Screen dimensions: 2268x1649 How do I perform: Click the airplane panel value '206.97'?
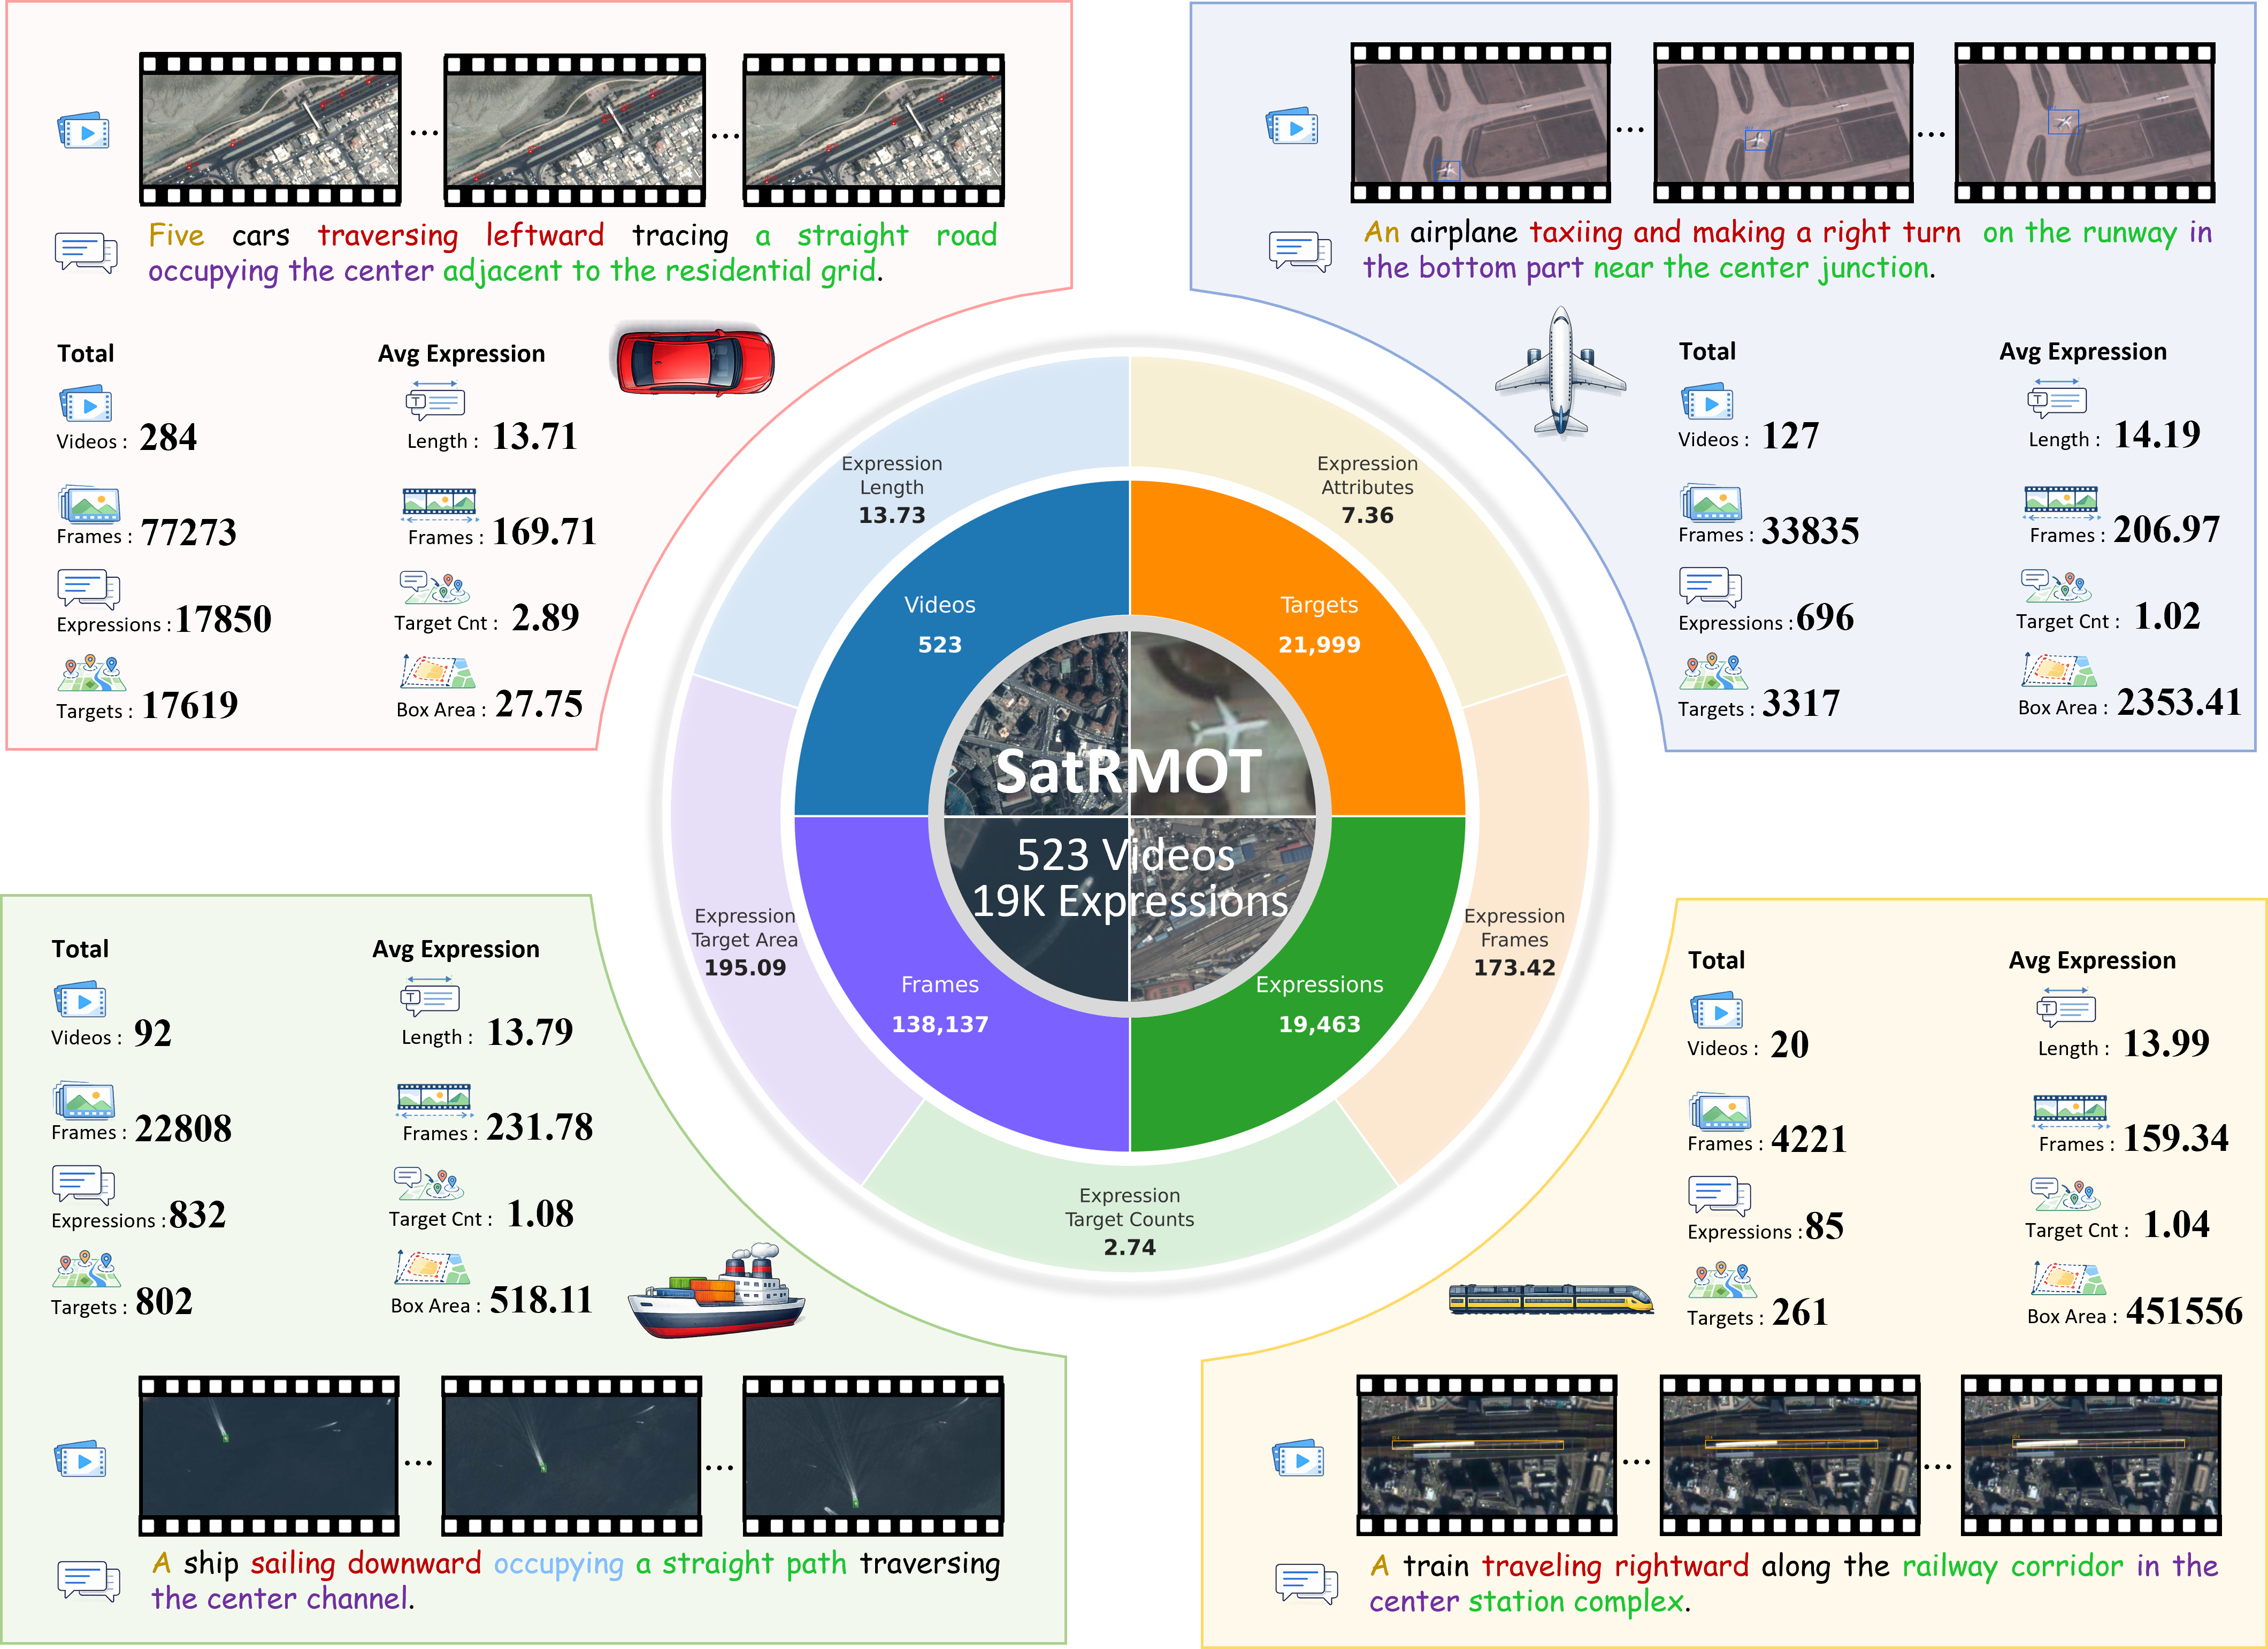click(x=2166, y=529)
